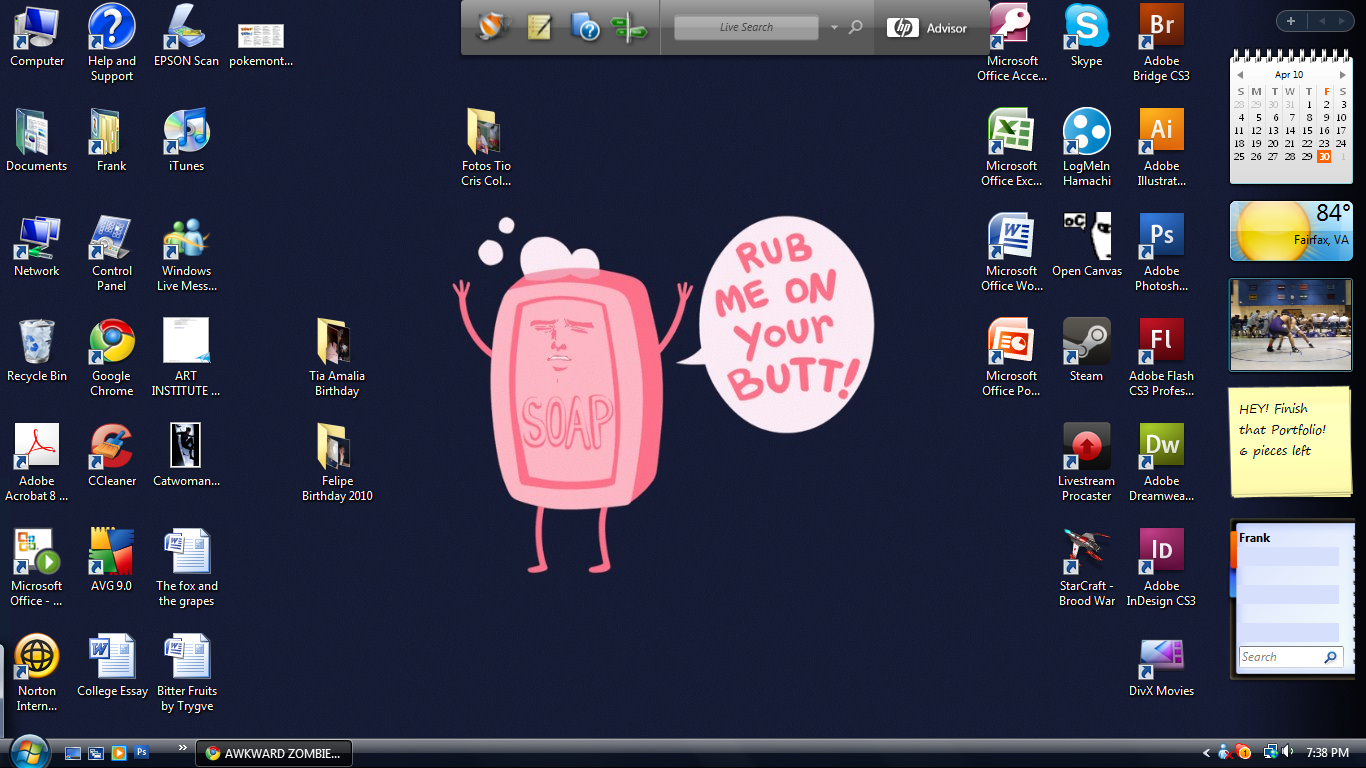Screen dimensions: 1366x768
Task: Expand the Live Search dropdown arrow
Action: coord(834,28)
